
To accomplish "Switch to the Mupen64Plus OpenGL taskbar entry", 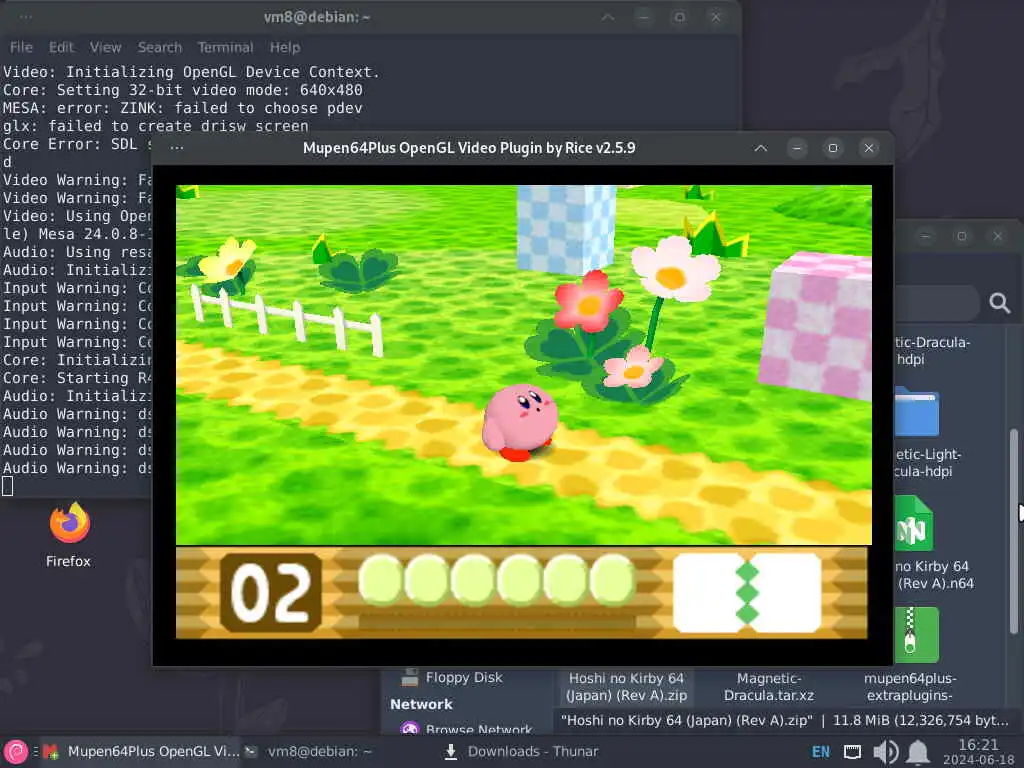I will [x=142, y=752].
